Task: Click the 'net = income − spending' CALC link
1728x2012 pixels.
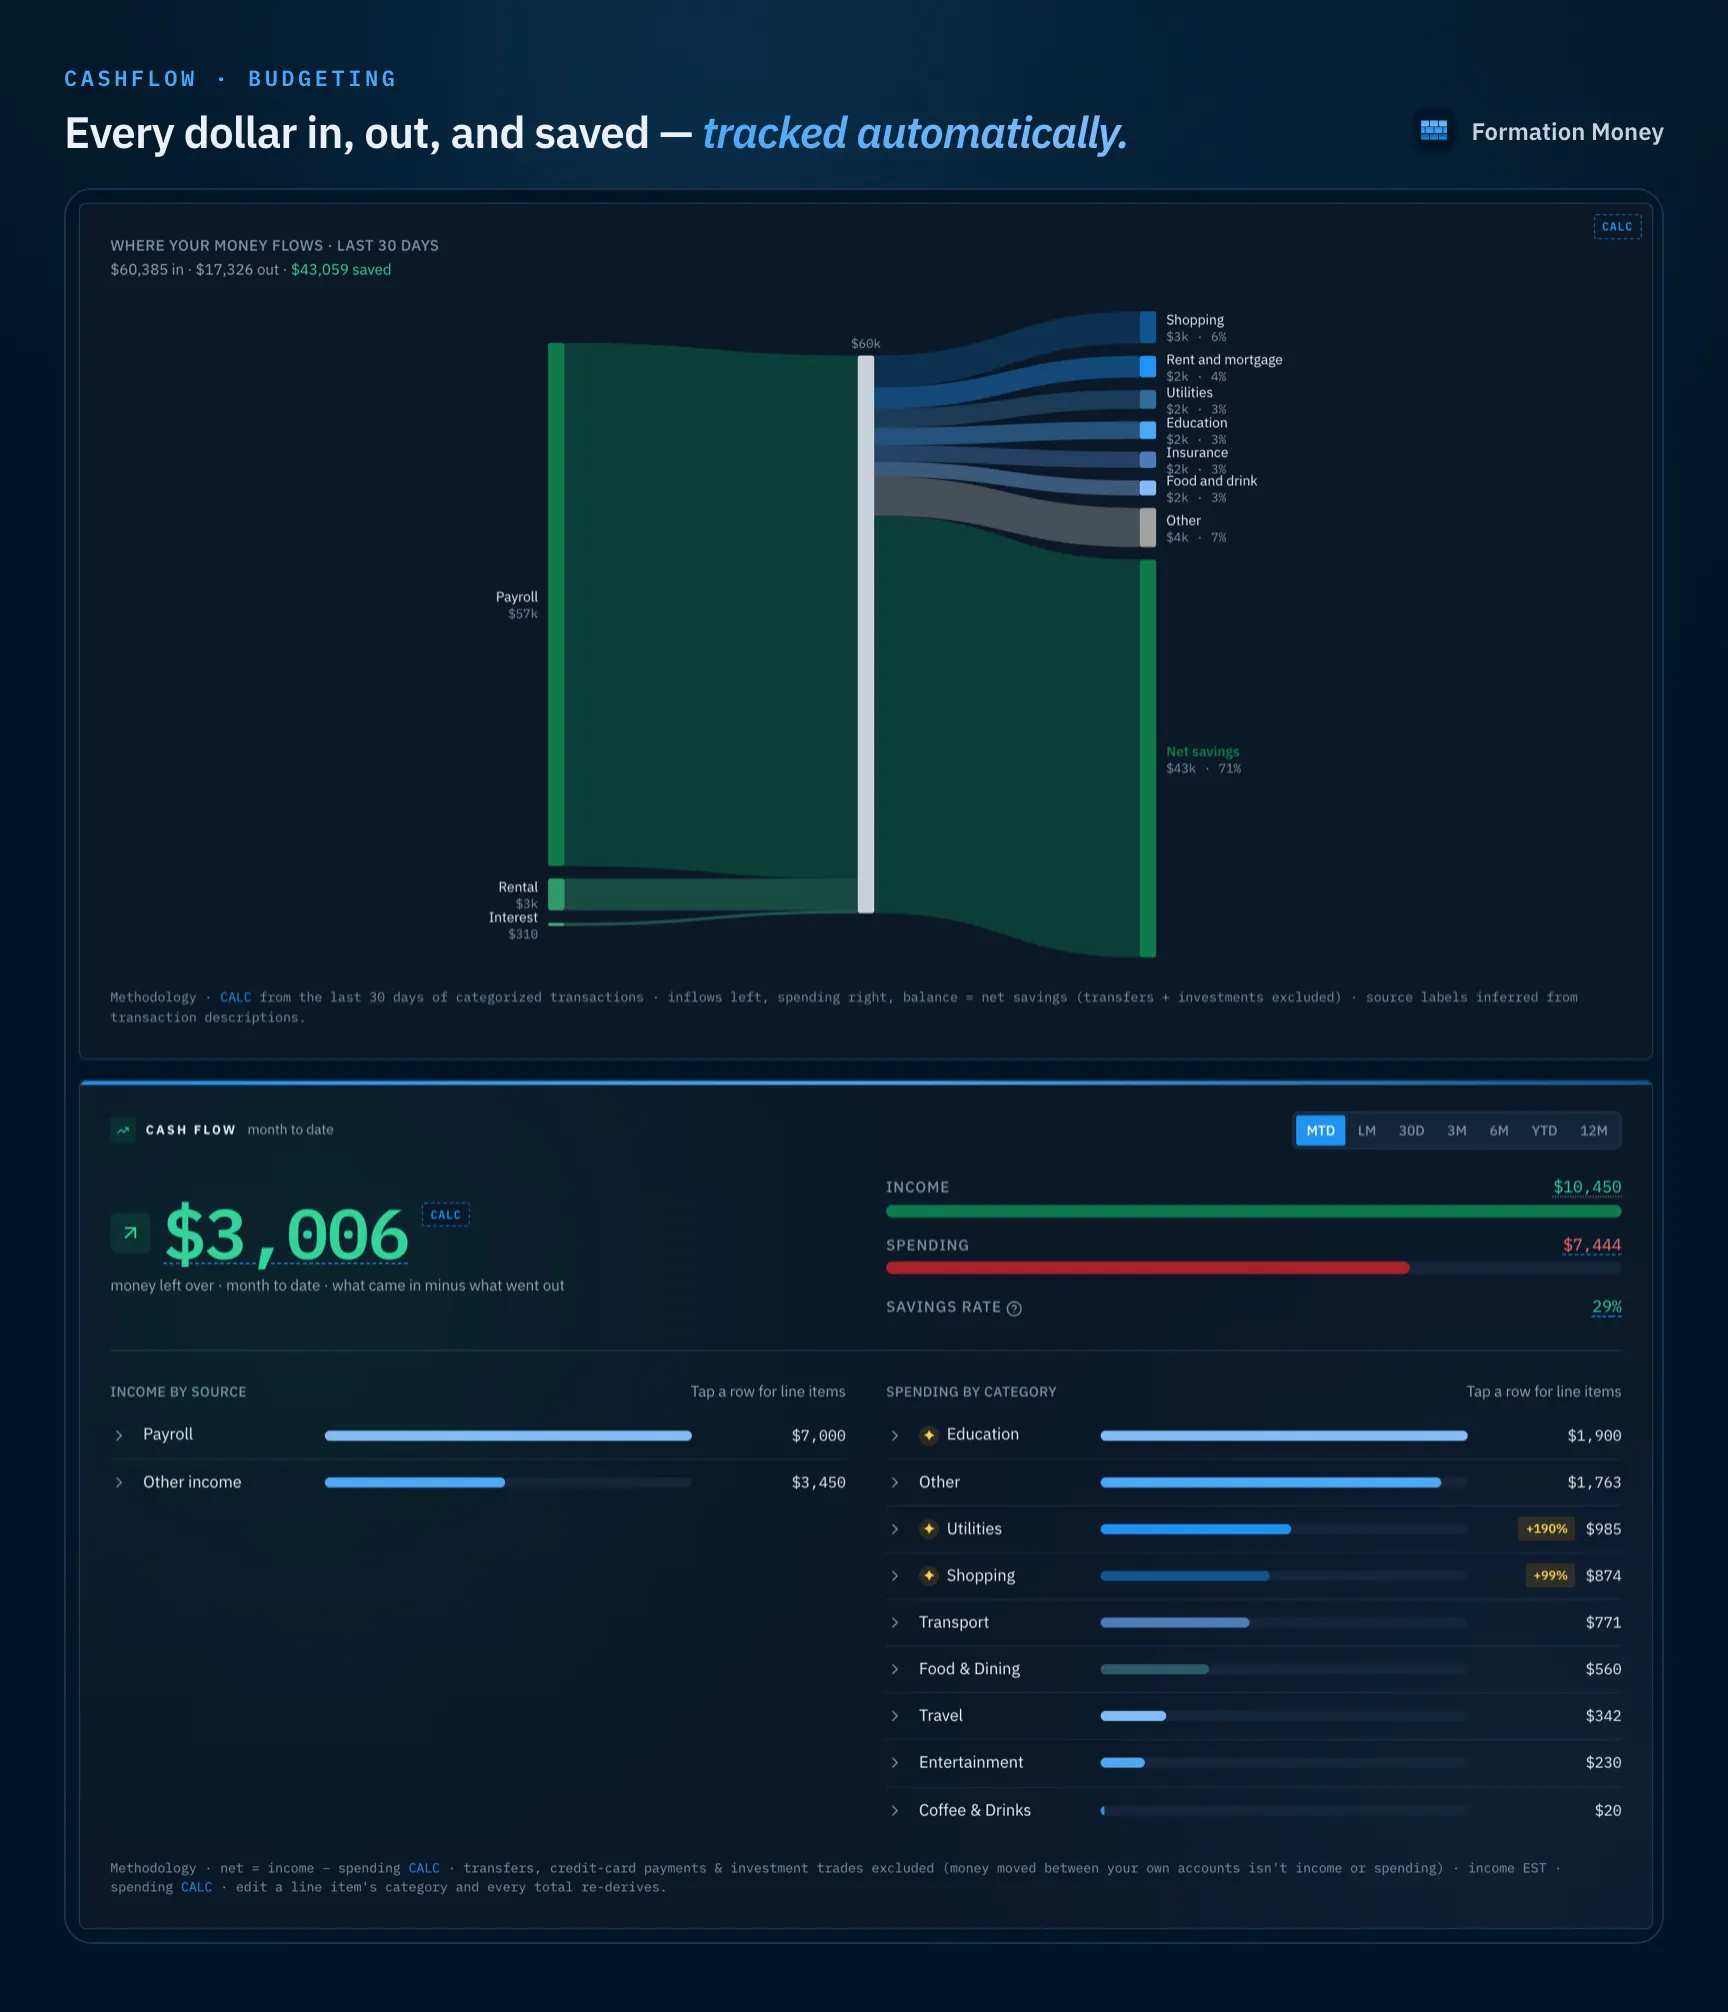Action: [424, 1868]
